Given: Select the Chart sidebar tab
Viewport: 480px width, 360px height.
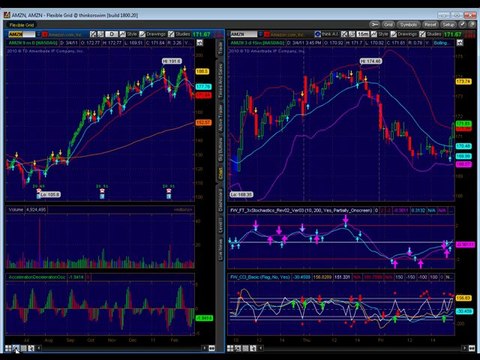Looking at the screenshot, I should [x=220, y=174].
